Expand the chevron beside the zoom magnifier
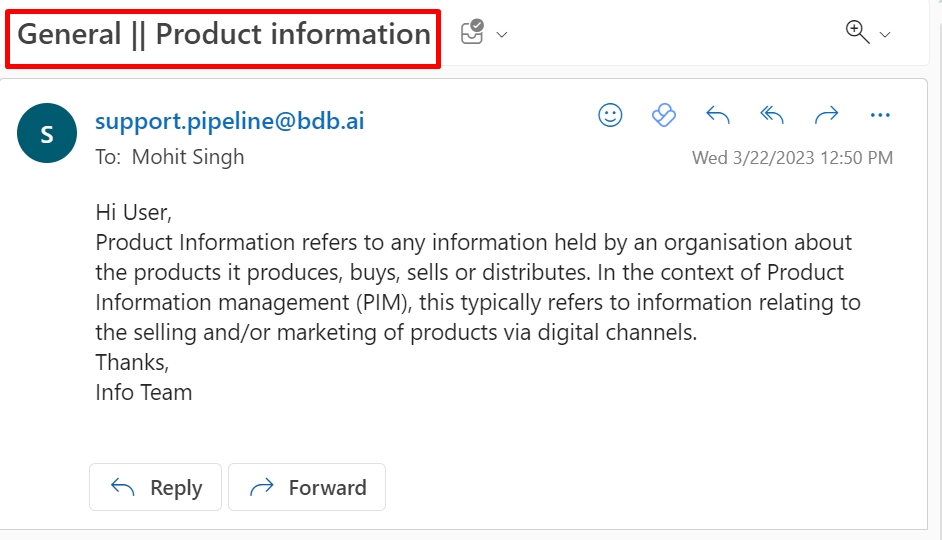Image resolution: width=942 pixels, height=540 pixels. pyautogui.click(x=885, y=35)
